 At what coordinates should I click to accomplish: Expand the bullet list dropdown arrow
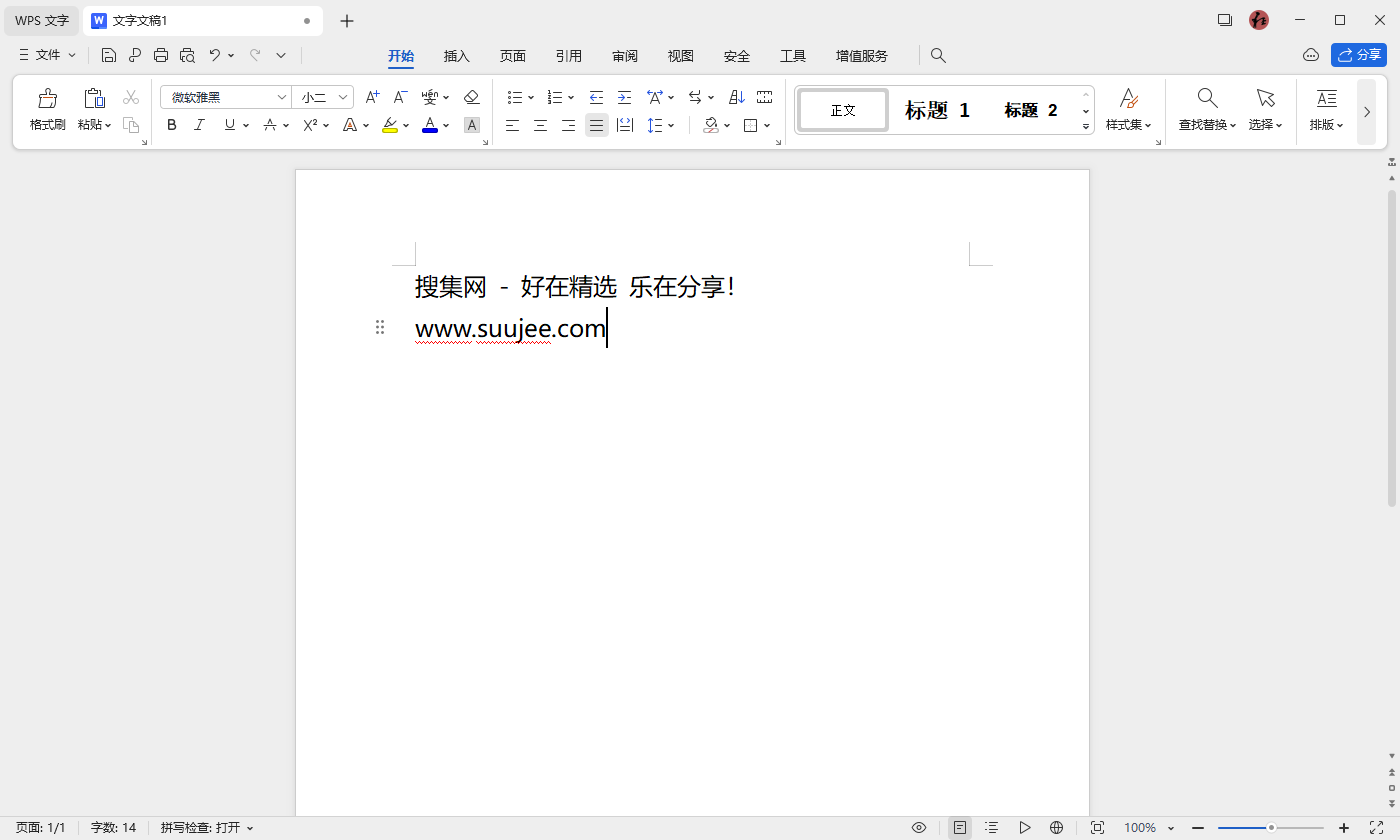(x=531, y=97)
